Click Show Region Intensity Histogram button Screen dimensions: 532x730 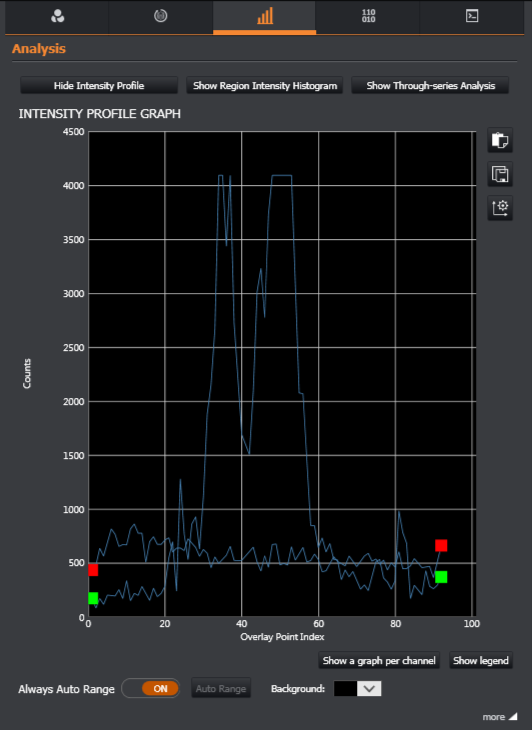265,86
